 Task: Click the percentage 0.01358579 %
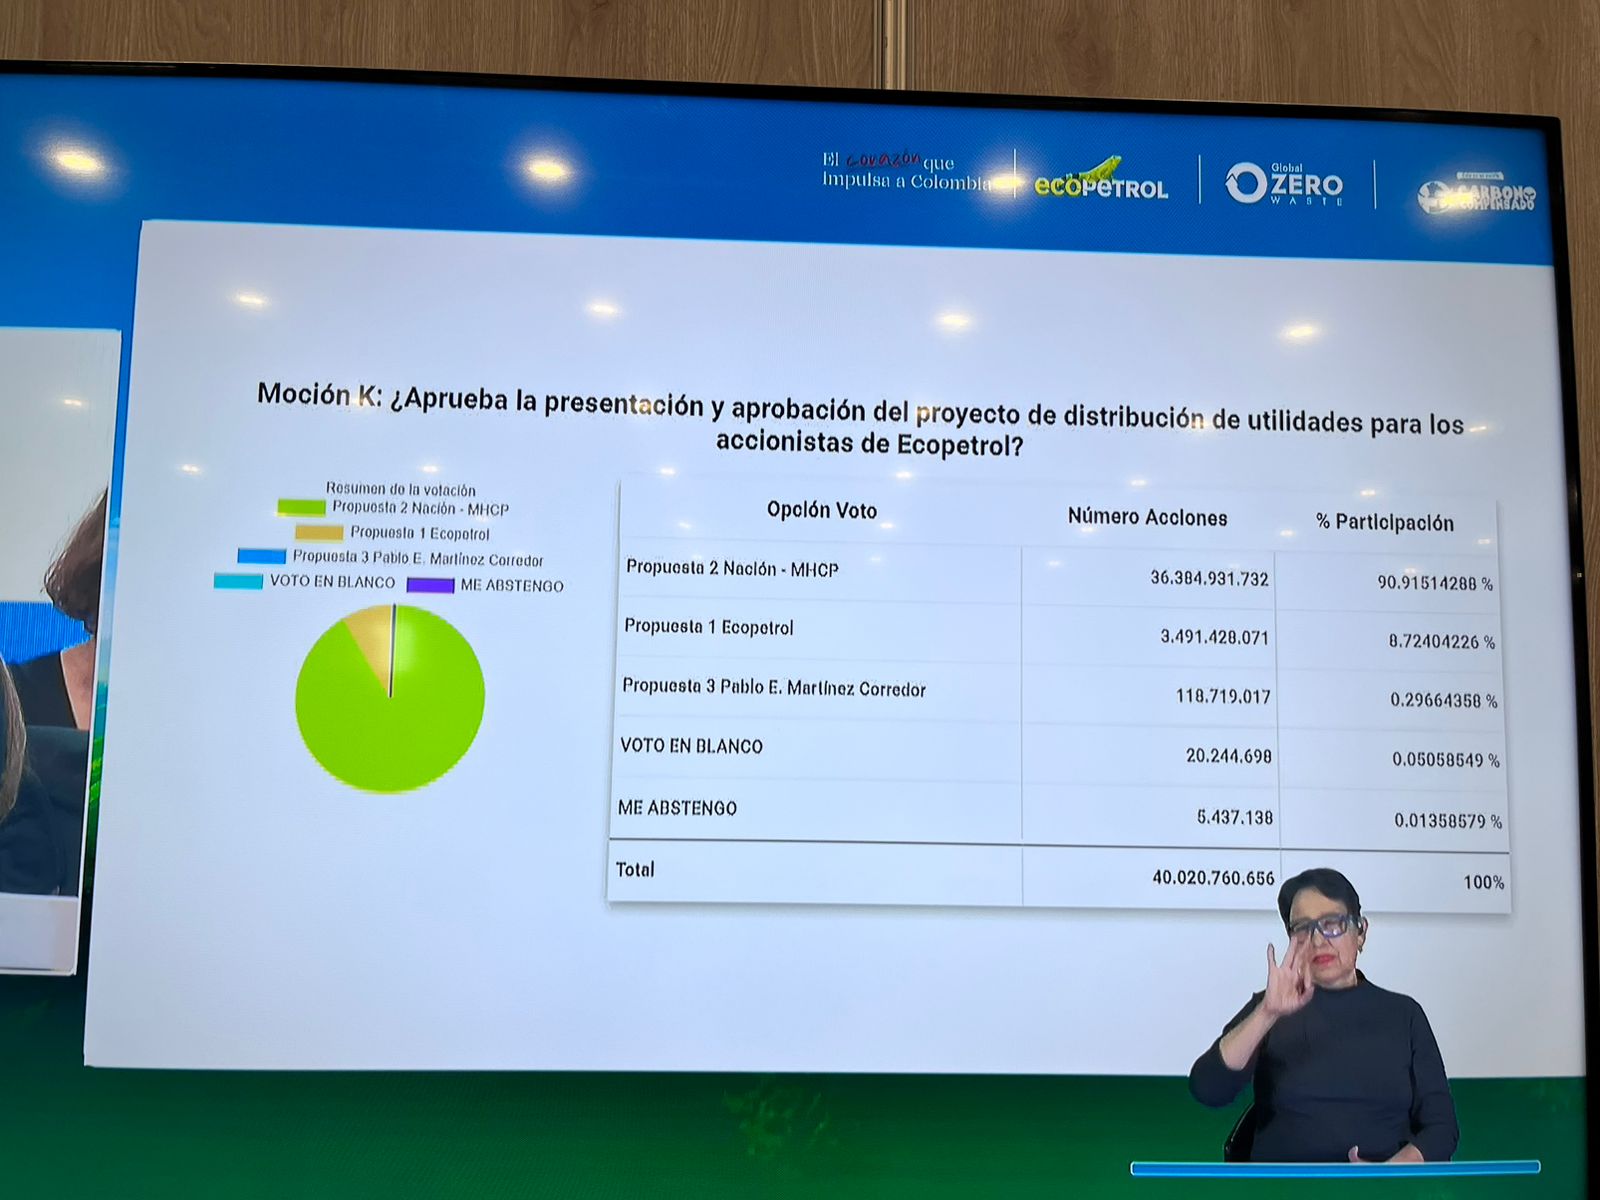click(1448, 821)
